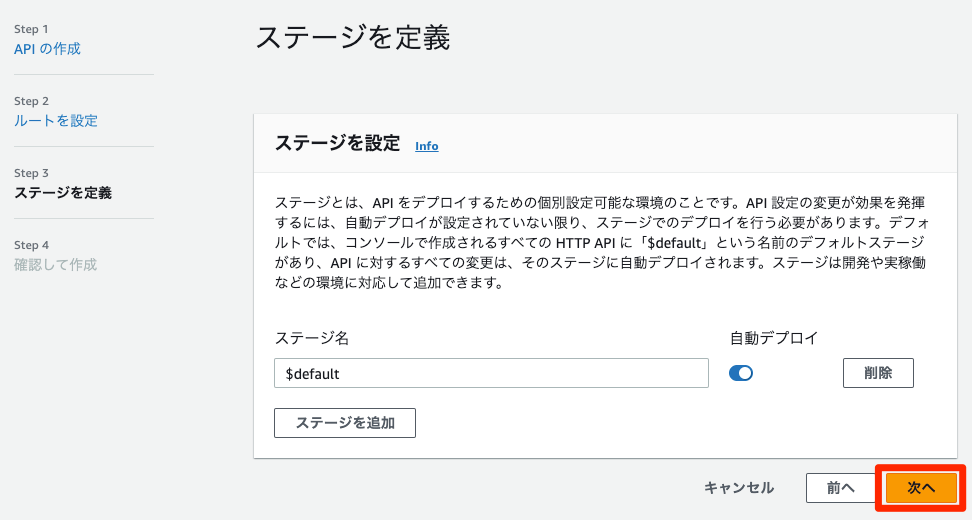The image size is (972, 520).
Task: Click the page title "ステージを定義"
Action: tap(353, 38)
